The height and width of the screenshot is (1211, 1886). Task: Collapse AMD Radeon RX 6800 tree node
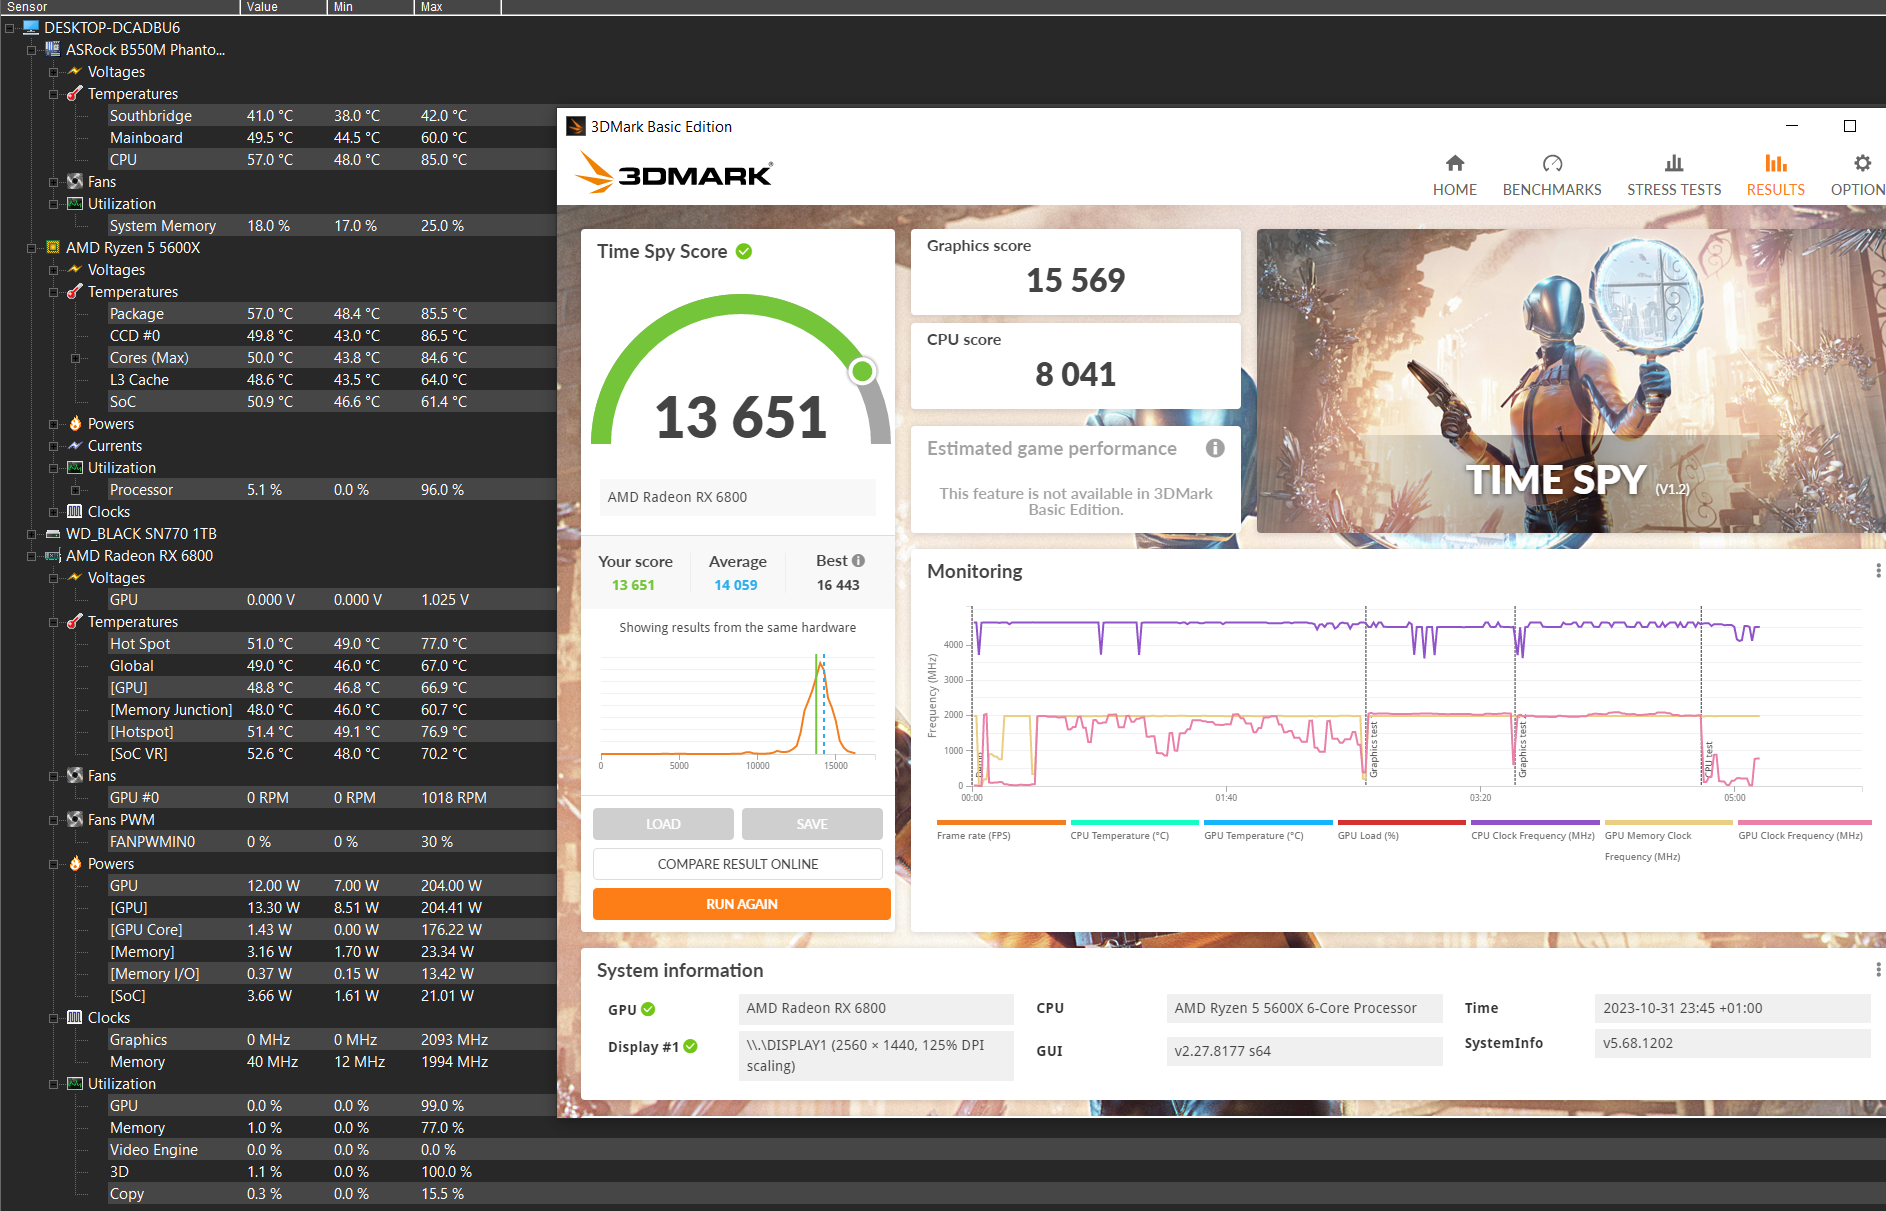tap(31, 556)
